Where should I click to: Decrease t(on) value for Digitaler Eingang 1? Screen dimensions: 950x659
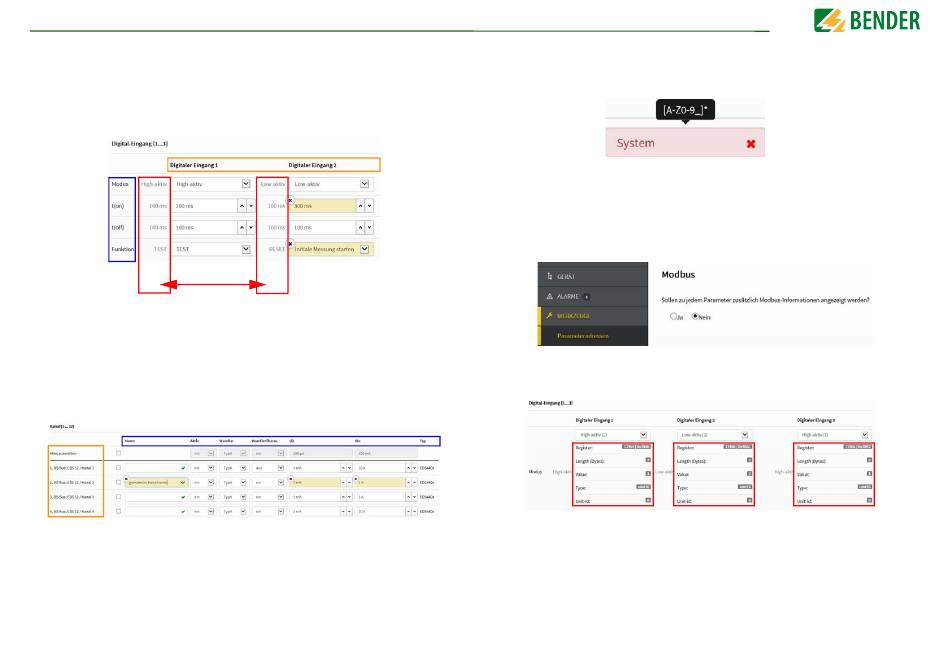point(251,206)
